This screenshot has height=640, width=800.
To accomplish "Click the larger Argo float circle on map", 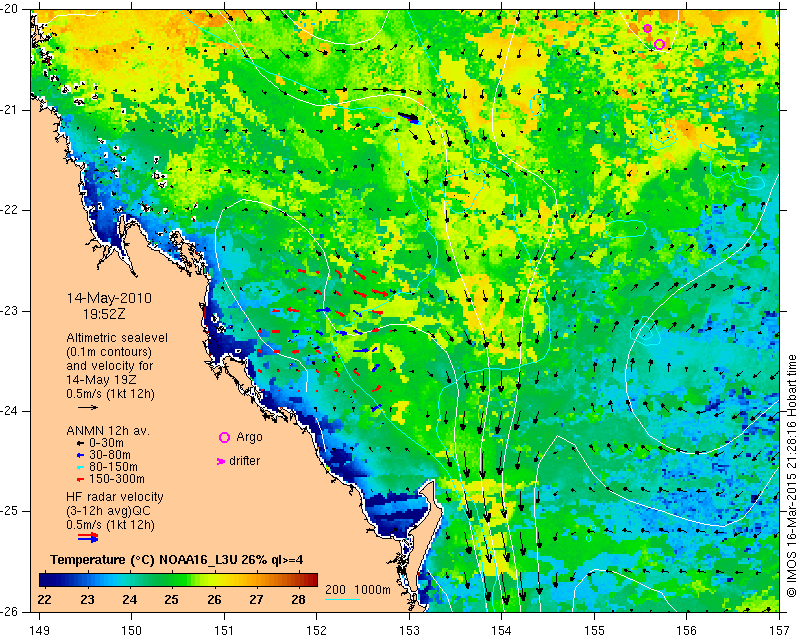I will point(659,44).
